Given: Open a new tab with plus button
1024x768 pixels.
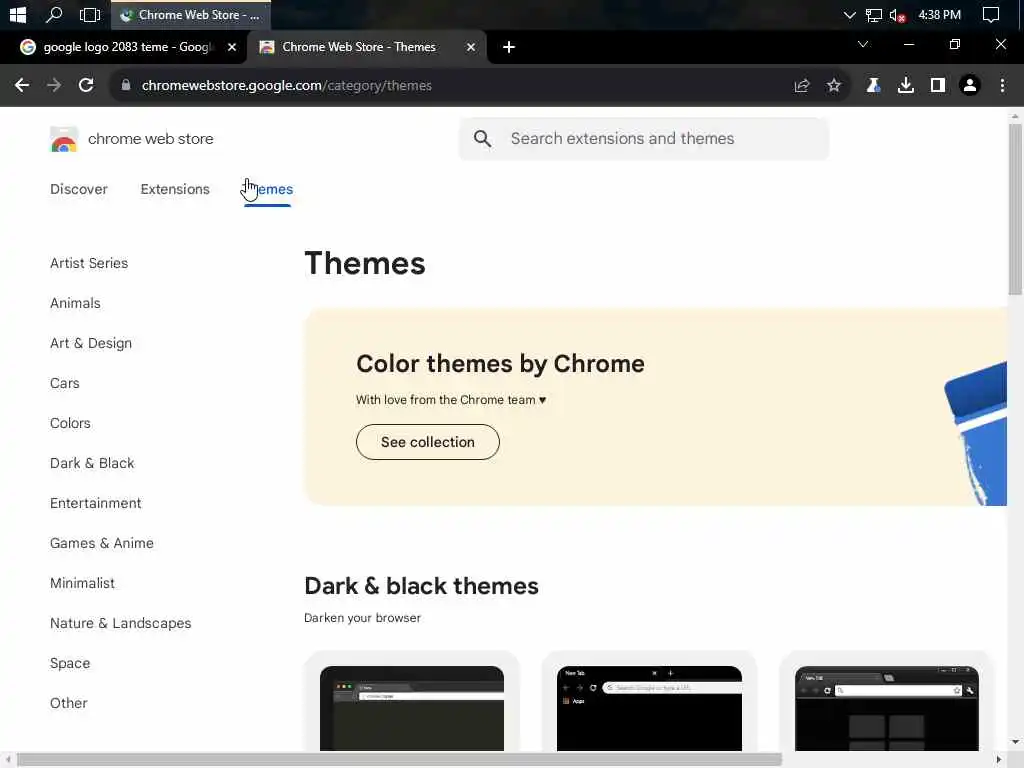Looking at the screenshot, I should 509,47.
